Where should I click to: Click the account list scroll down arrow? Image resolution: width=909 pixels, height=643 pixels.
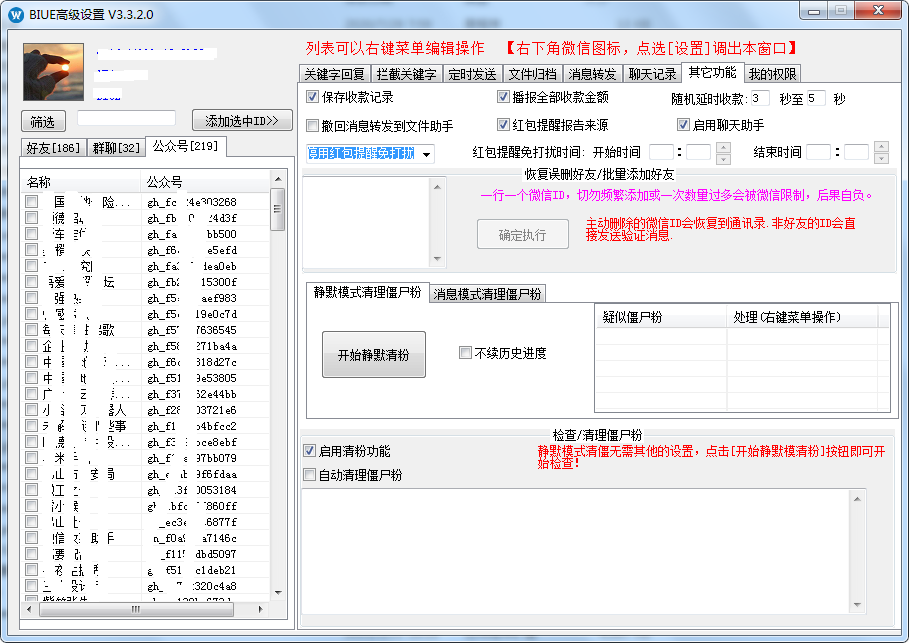278,593
